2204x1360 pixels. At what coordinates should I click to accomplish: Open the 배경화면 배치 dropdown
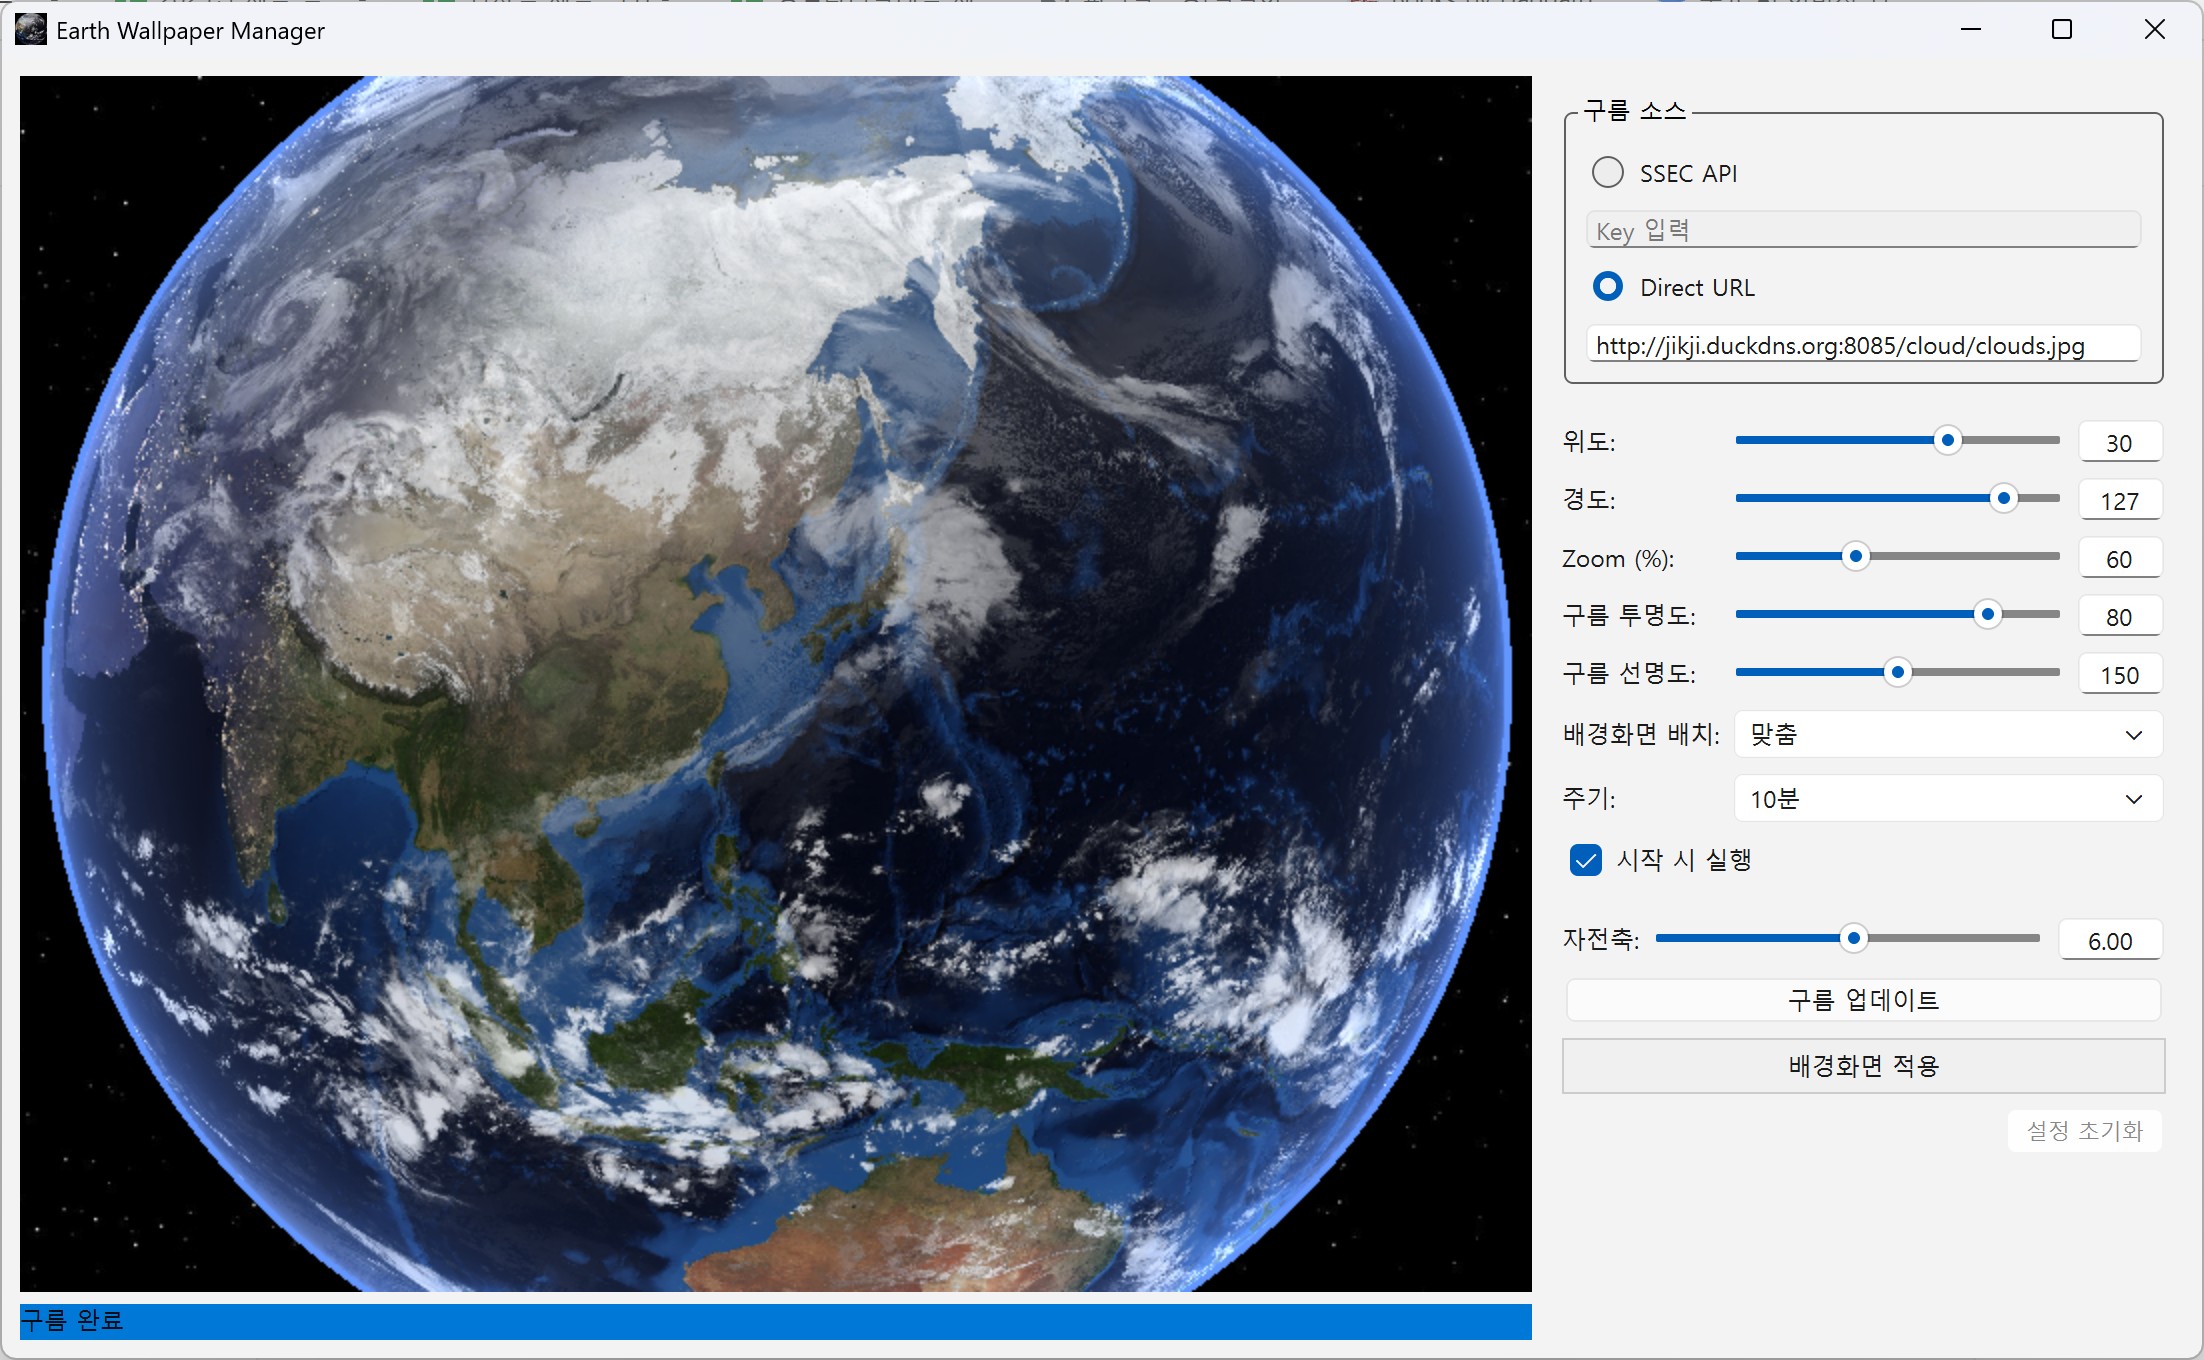(x=1947, y=735)
